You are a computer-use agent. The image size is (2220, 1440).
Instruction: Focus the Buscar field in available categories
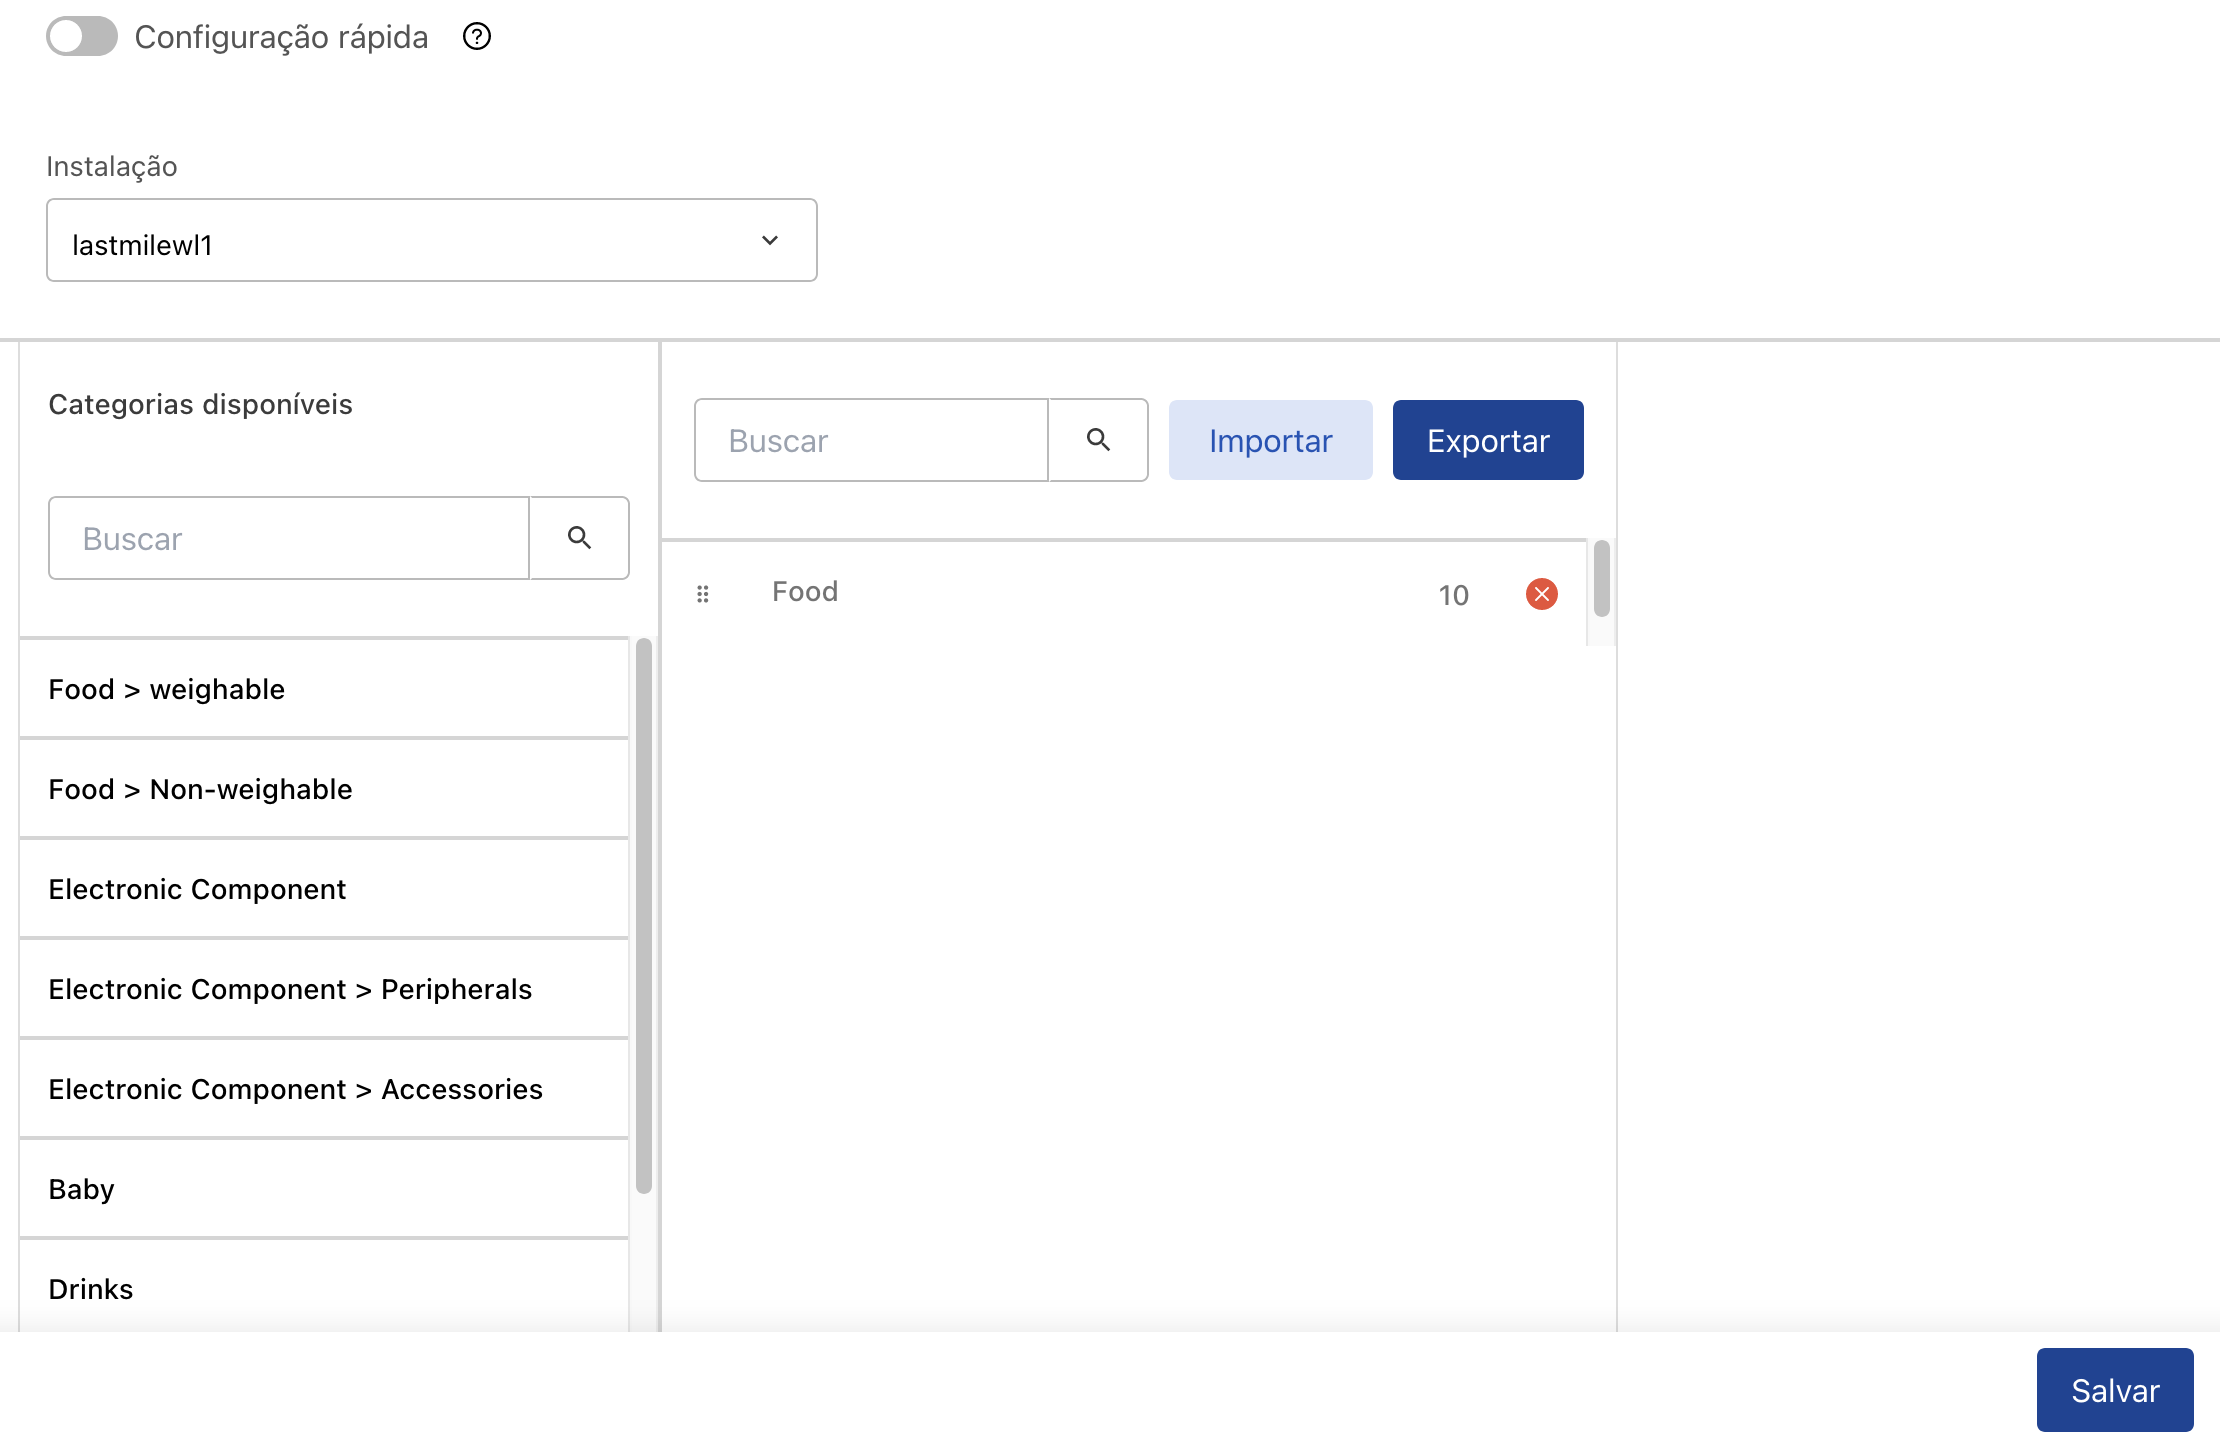(x=289, y=538)
